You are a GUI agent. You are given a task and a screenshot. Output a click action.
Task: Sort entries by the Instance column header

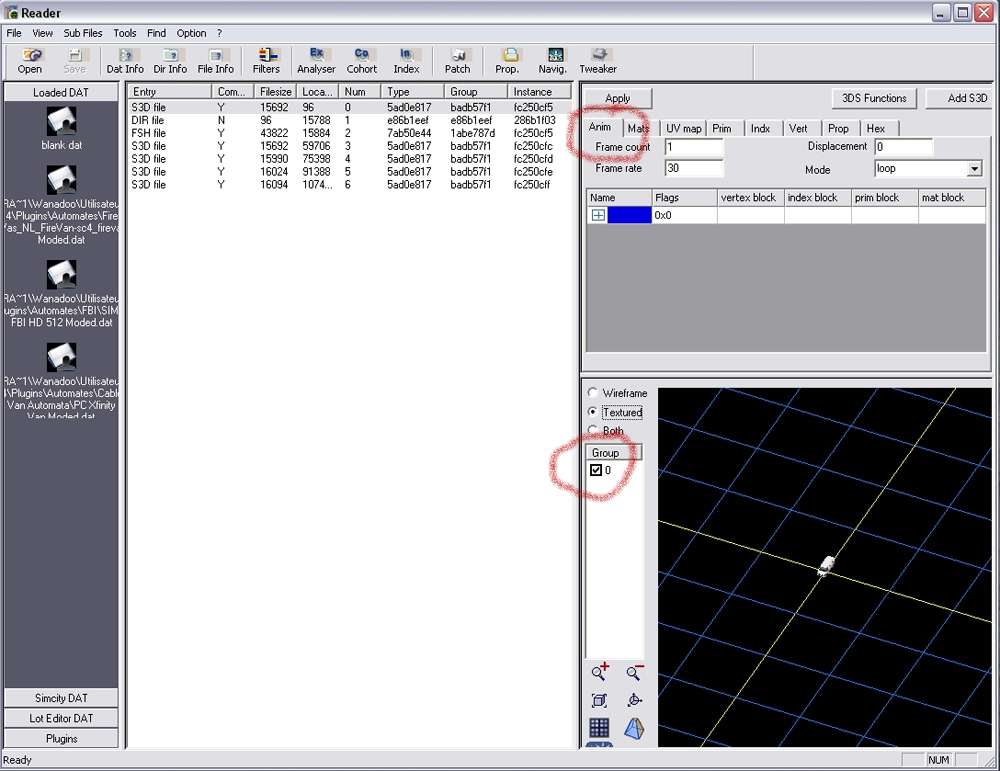click(540, 92)
